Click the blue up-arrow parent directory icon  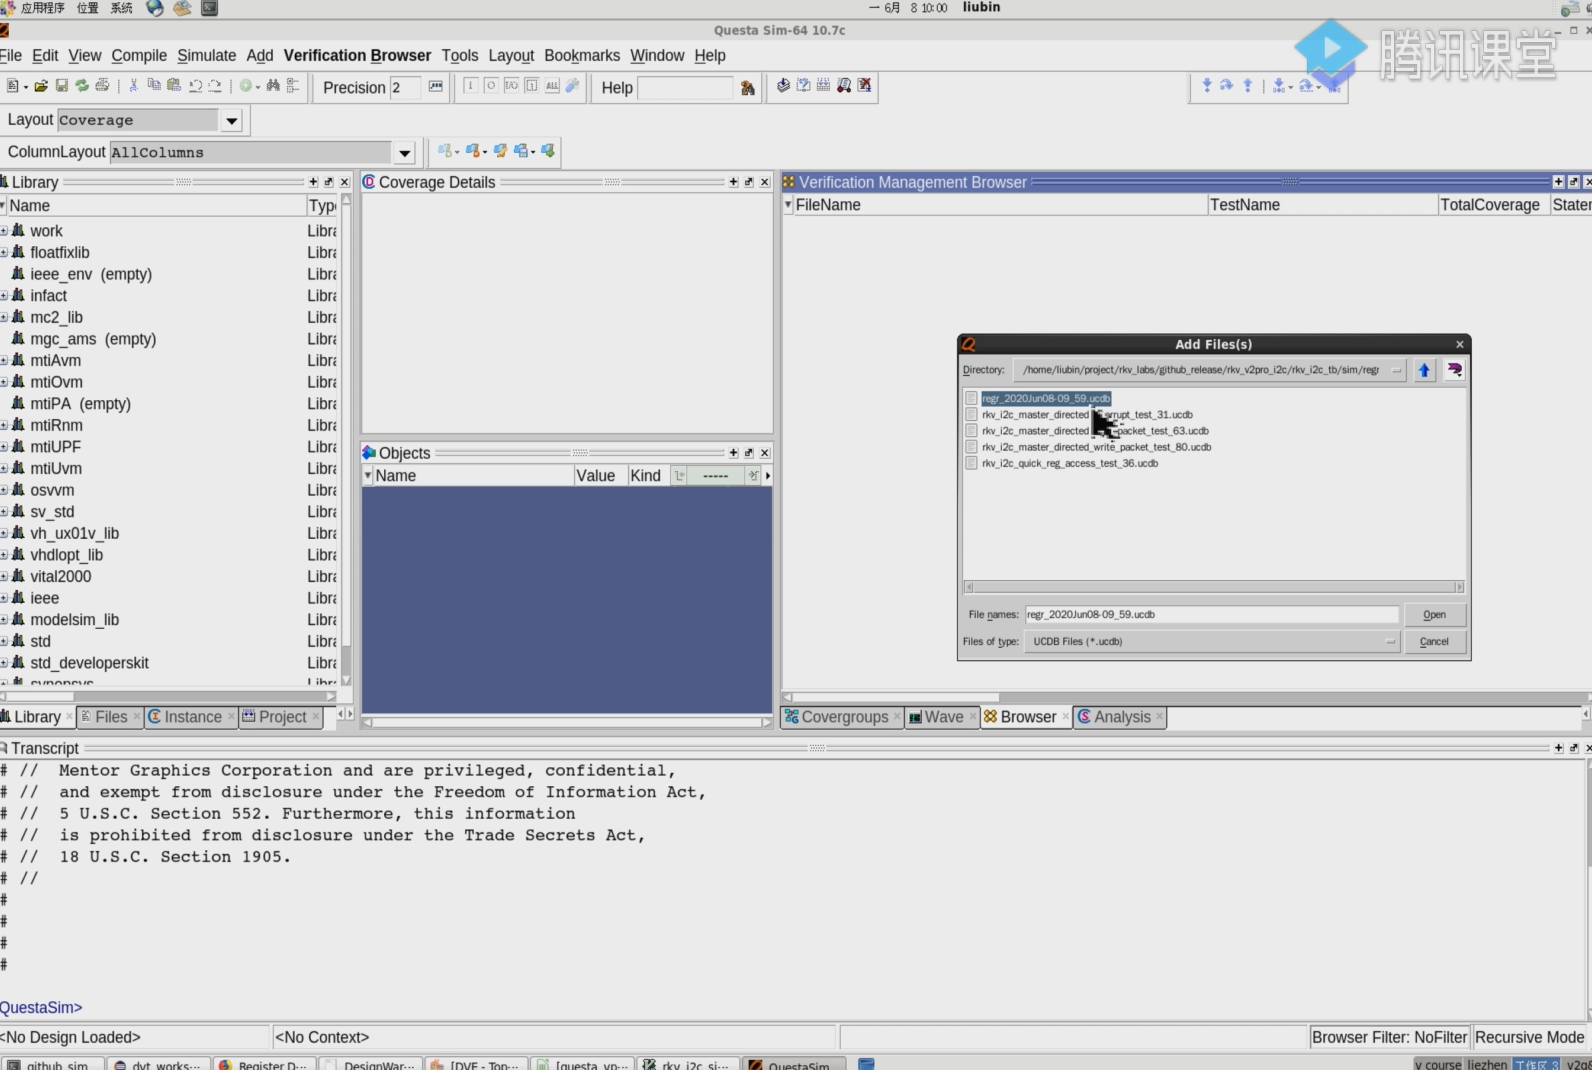[1424, 370]
